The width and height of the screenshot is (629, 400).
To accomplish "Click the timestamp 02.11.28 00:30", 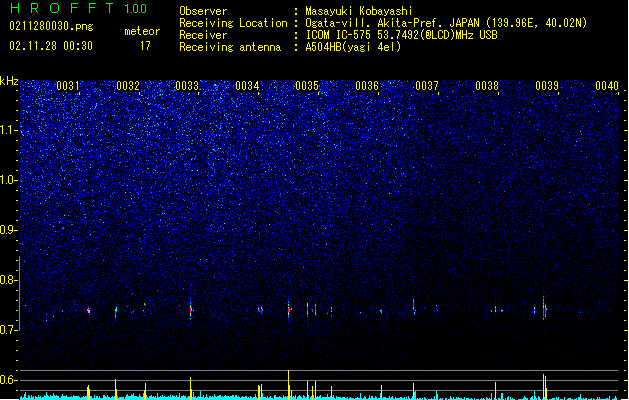I will pyautogui.click(x=51, y=46).
